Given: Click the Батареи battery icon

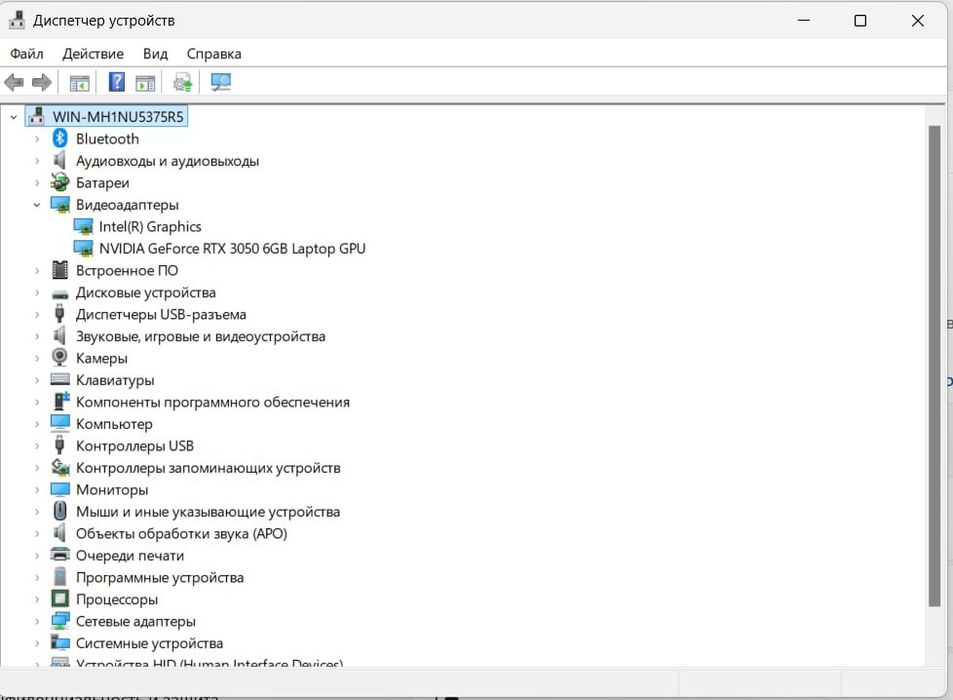Looking at the screenshot, I should 60,182.
